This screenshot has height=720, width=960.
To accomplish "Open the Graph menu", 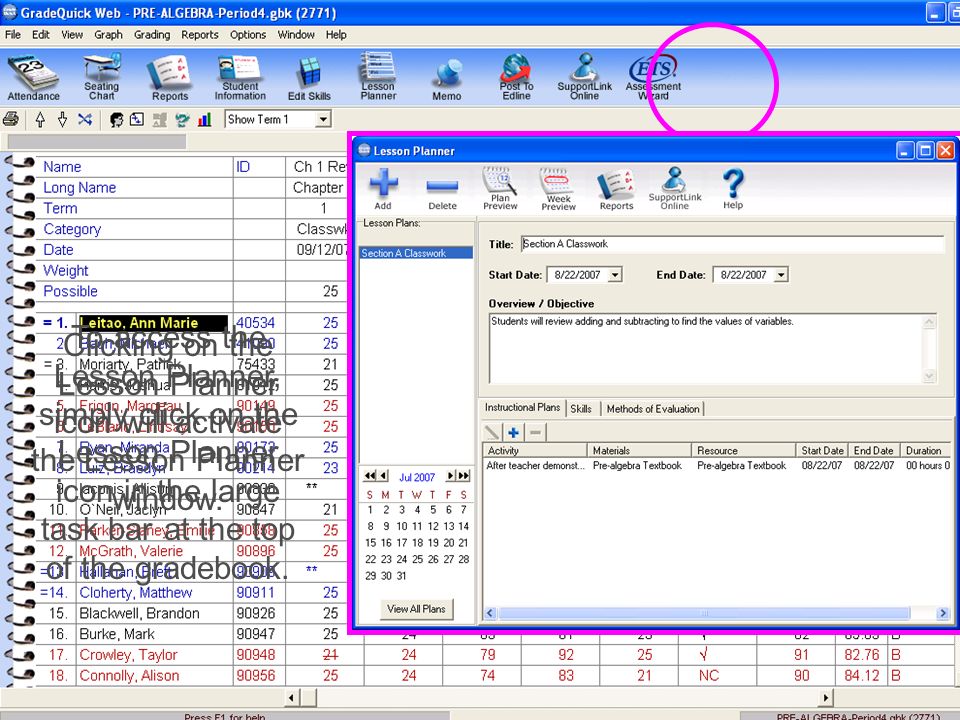I will 108,35.
